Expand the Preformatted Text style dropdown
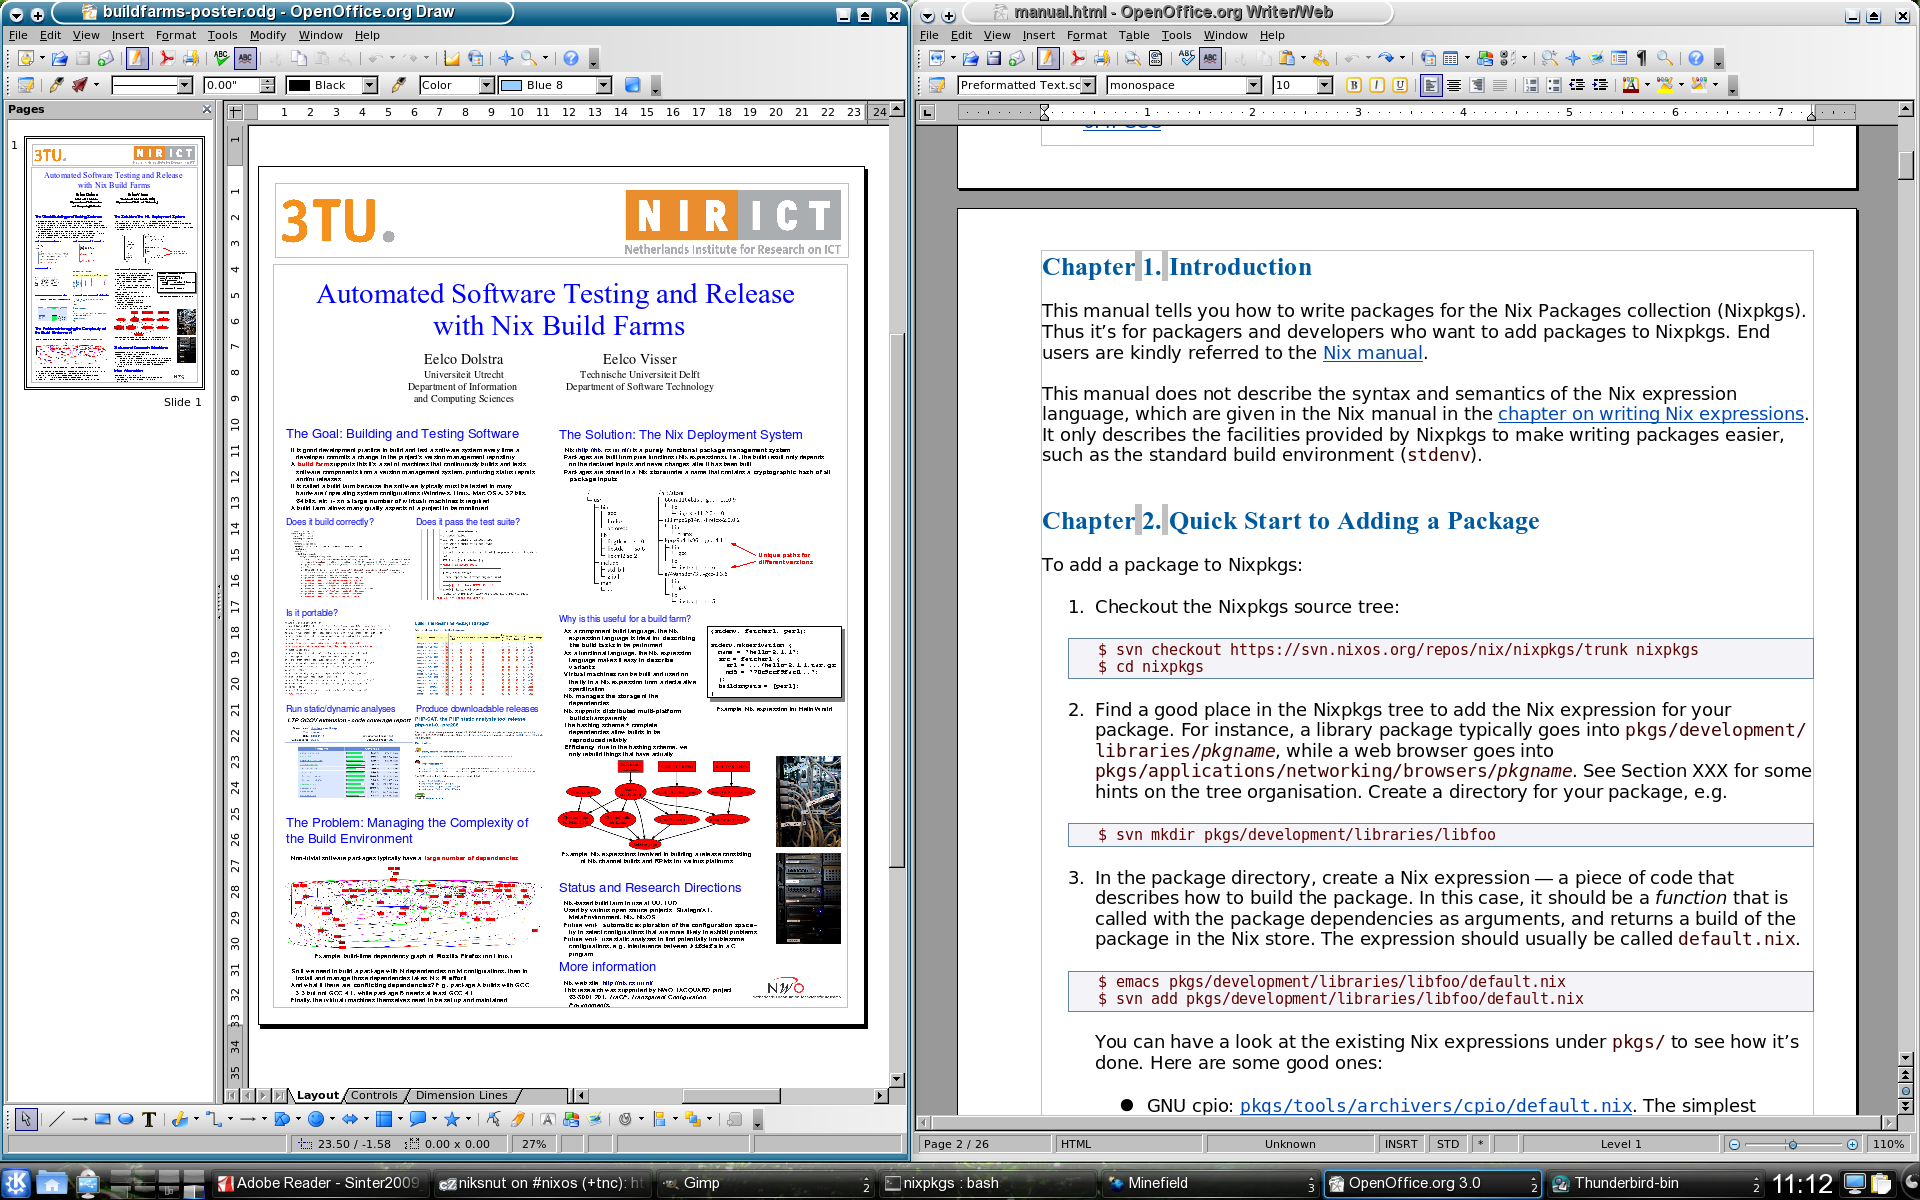 click(x=1088, y=85)
